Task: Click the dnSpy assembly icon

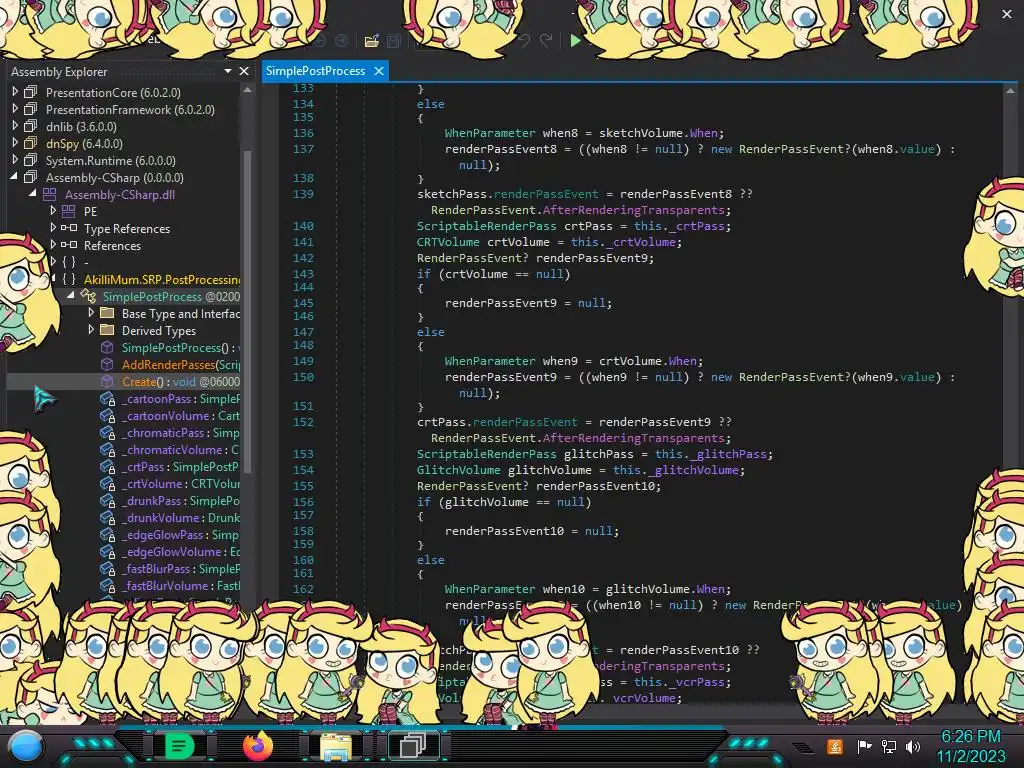Action: tap(31, 143)
